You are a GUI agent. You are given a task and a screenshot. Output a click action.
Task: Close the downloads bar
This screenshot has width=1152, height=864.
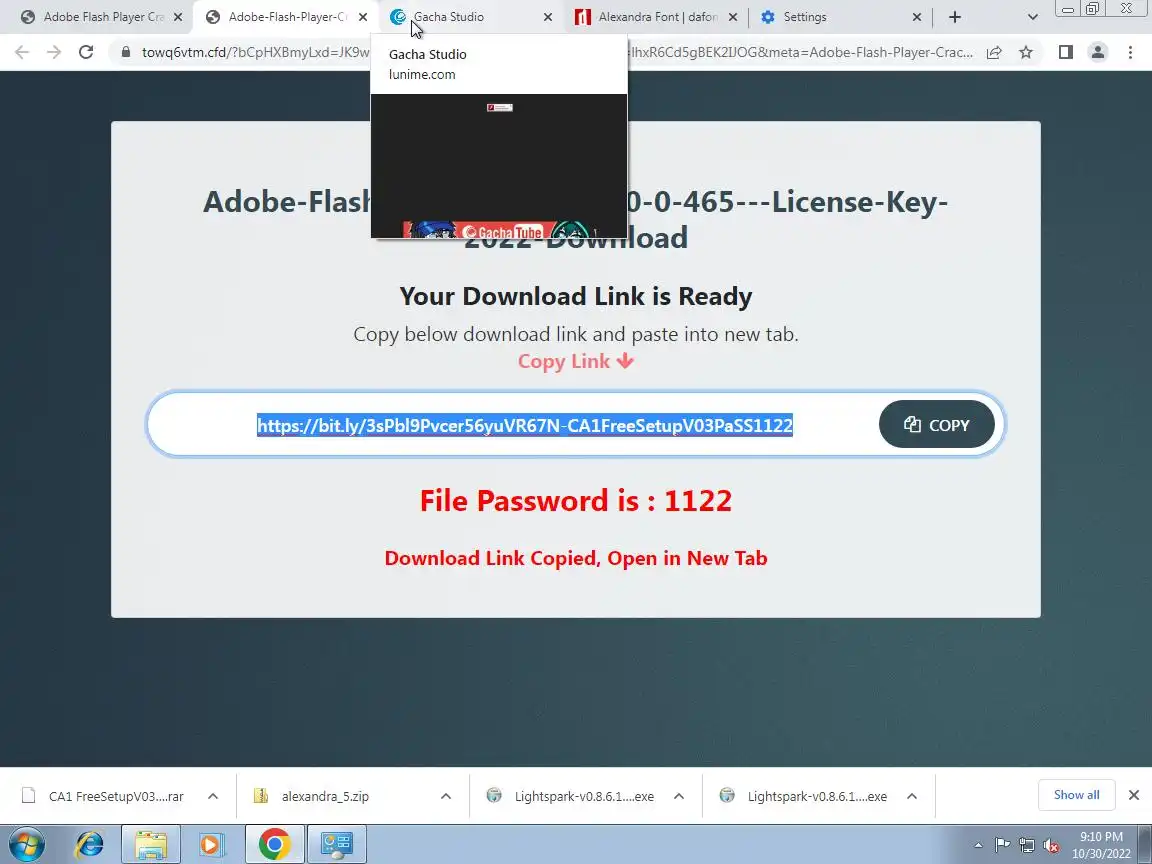(x=1134, y=795)
